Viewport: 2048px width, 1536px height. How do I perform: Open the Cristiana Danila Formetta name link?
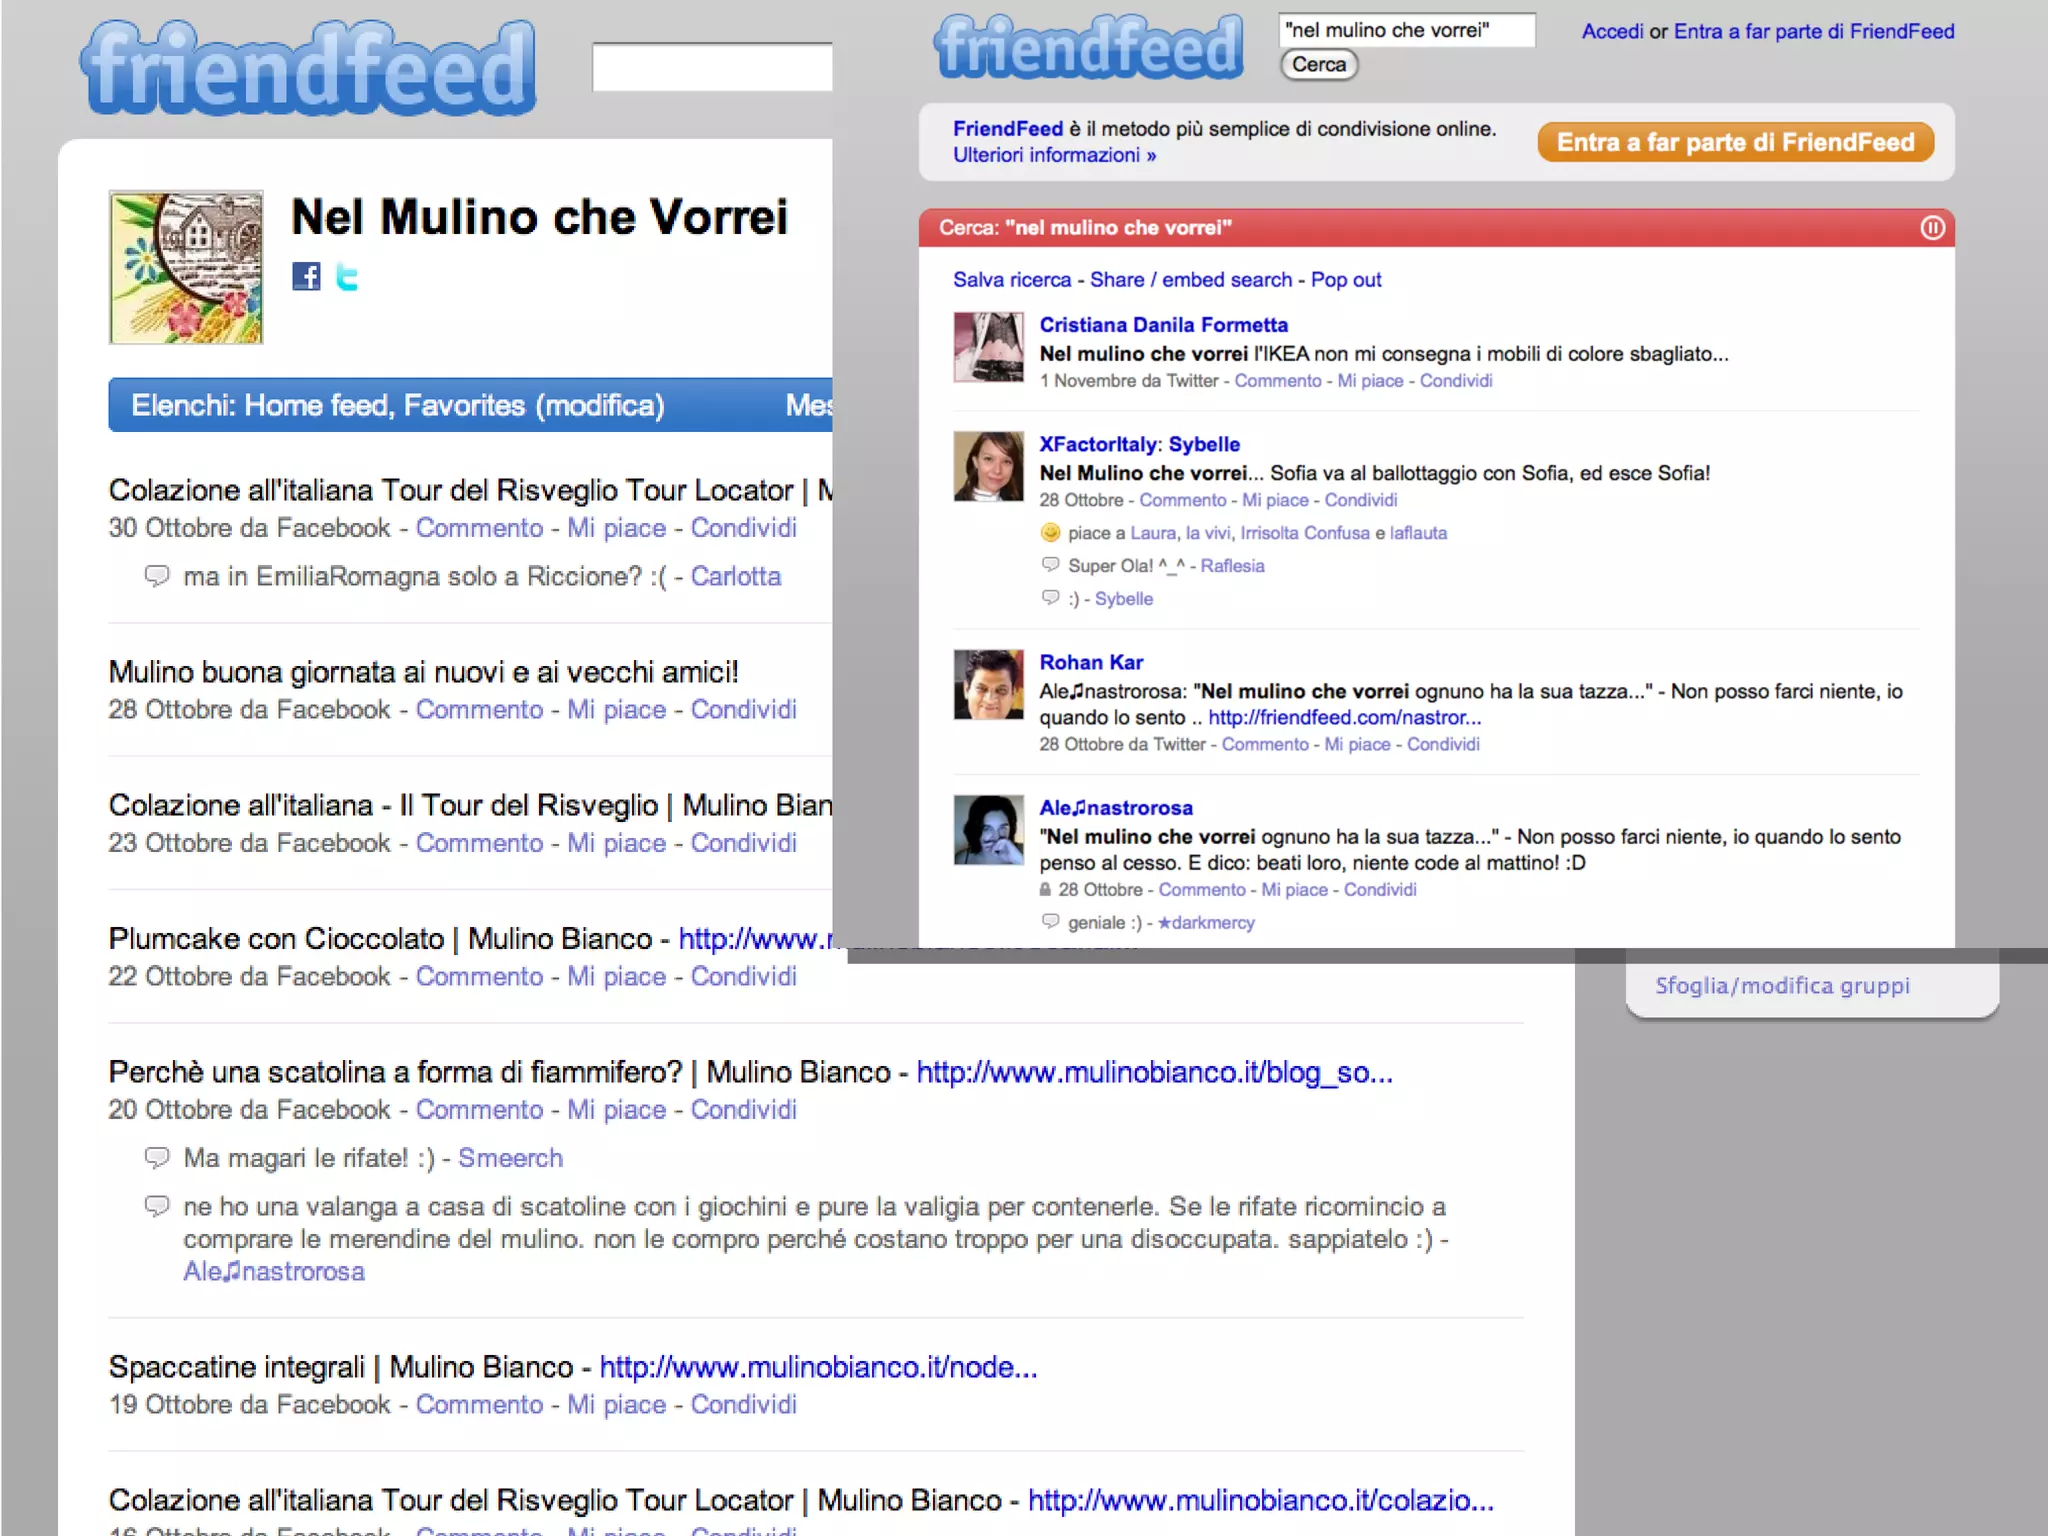pyautogui.click(x=1163, y=325)
